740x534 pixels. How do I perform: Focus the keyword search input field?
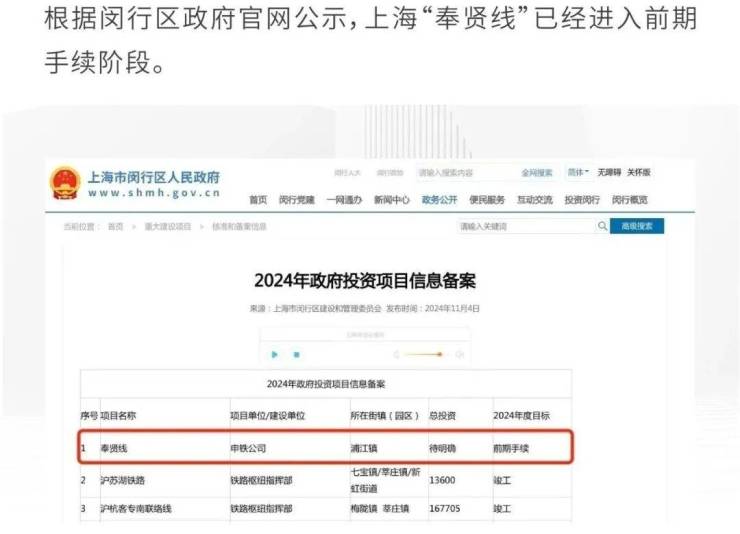[x=525, y=227]
